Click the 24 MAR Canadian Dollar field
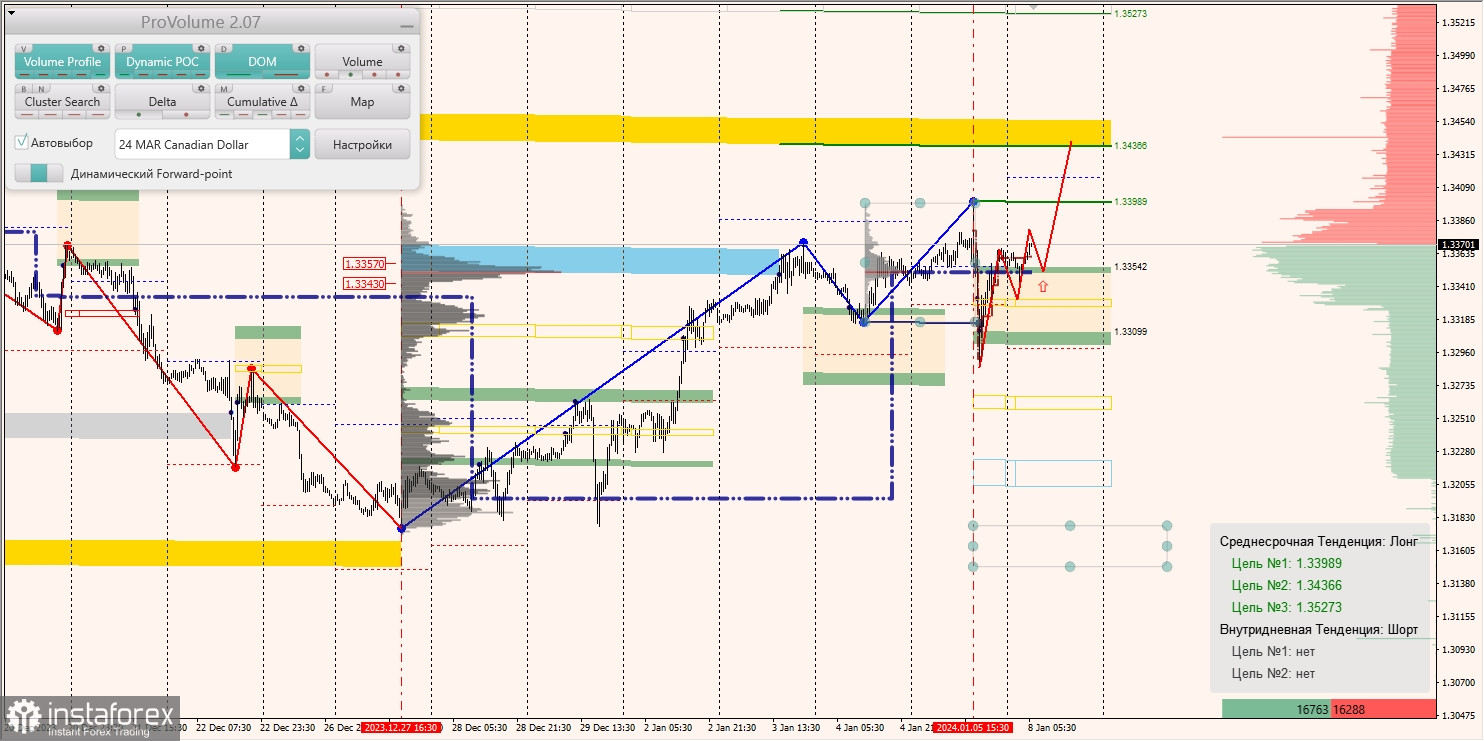 (x=203, y=144)
